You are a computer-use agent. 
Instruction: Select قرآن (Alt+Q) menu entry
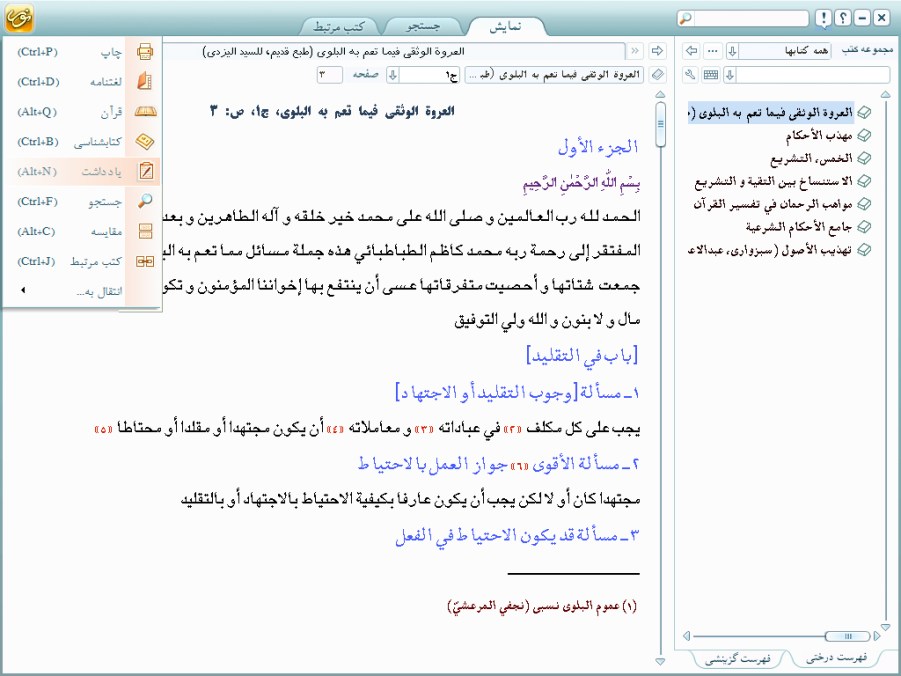click(x=82, y=112)
